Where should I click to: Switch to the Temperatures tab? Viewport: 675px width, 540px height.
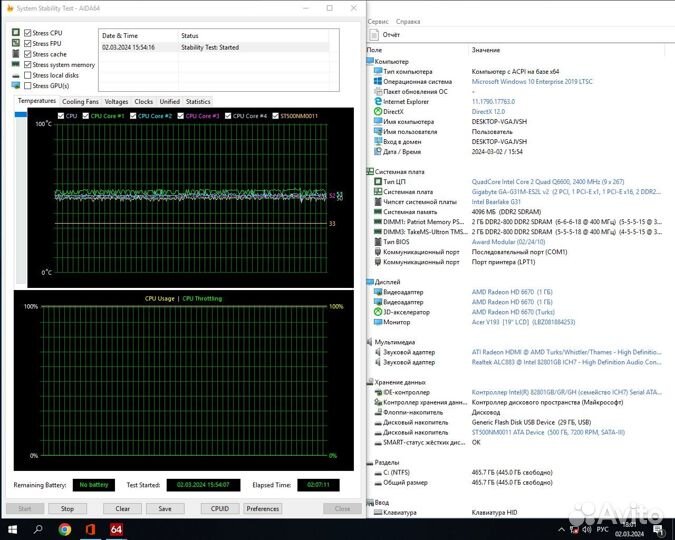point(37,101)
